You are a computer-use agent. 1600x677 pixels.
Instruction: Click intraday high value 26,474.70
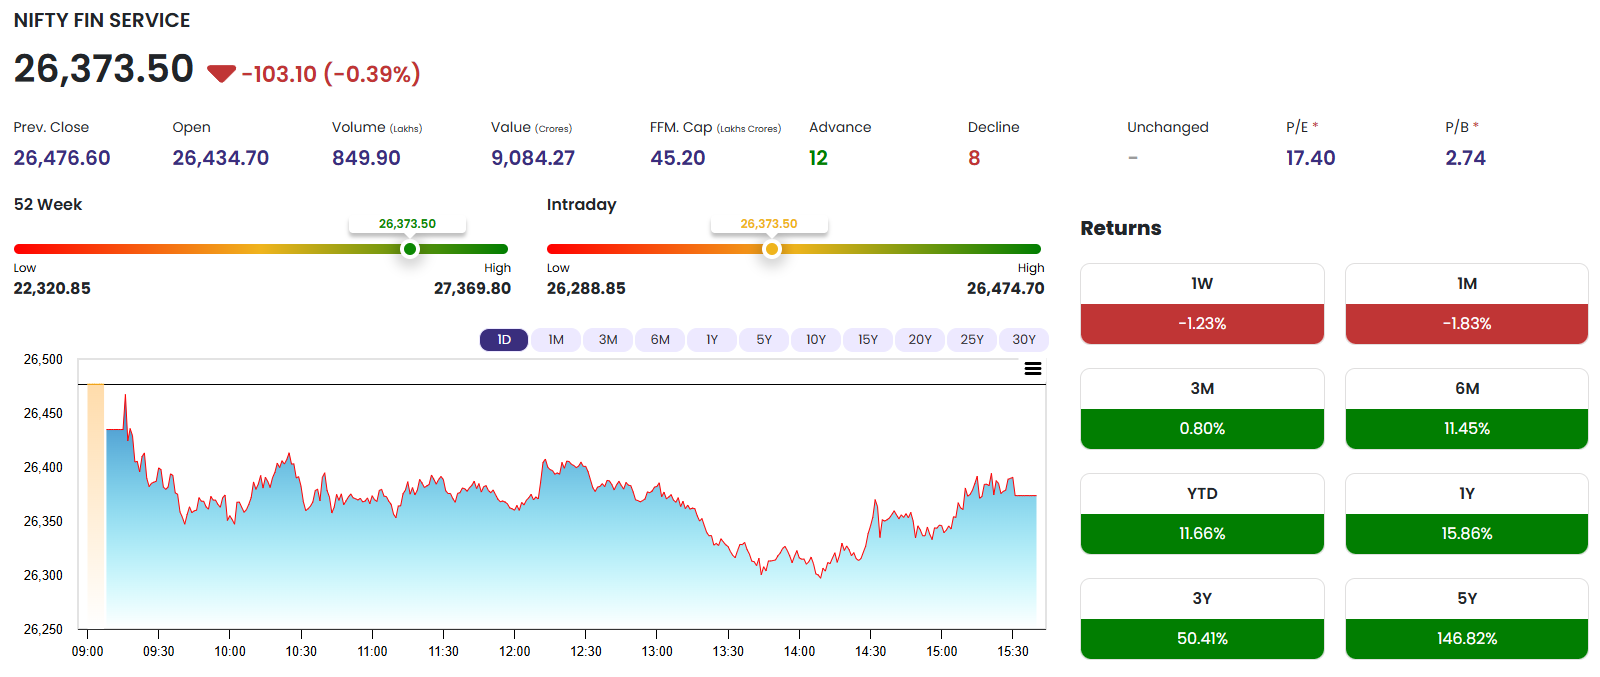pos(1005,288)
